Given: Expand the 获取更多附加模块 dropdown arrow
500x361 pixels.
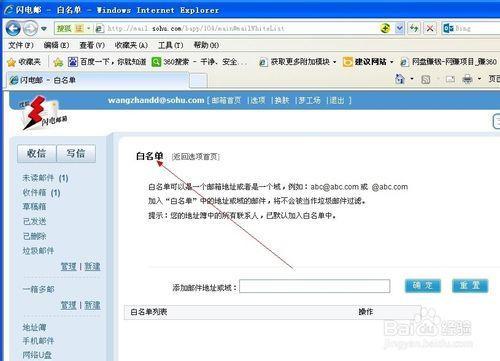Looking at the screenshot, I should (x=334, y=62).
